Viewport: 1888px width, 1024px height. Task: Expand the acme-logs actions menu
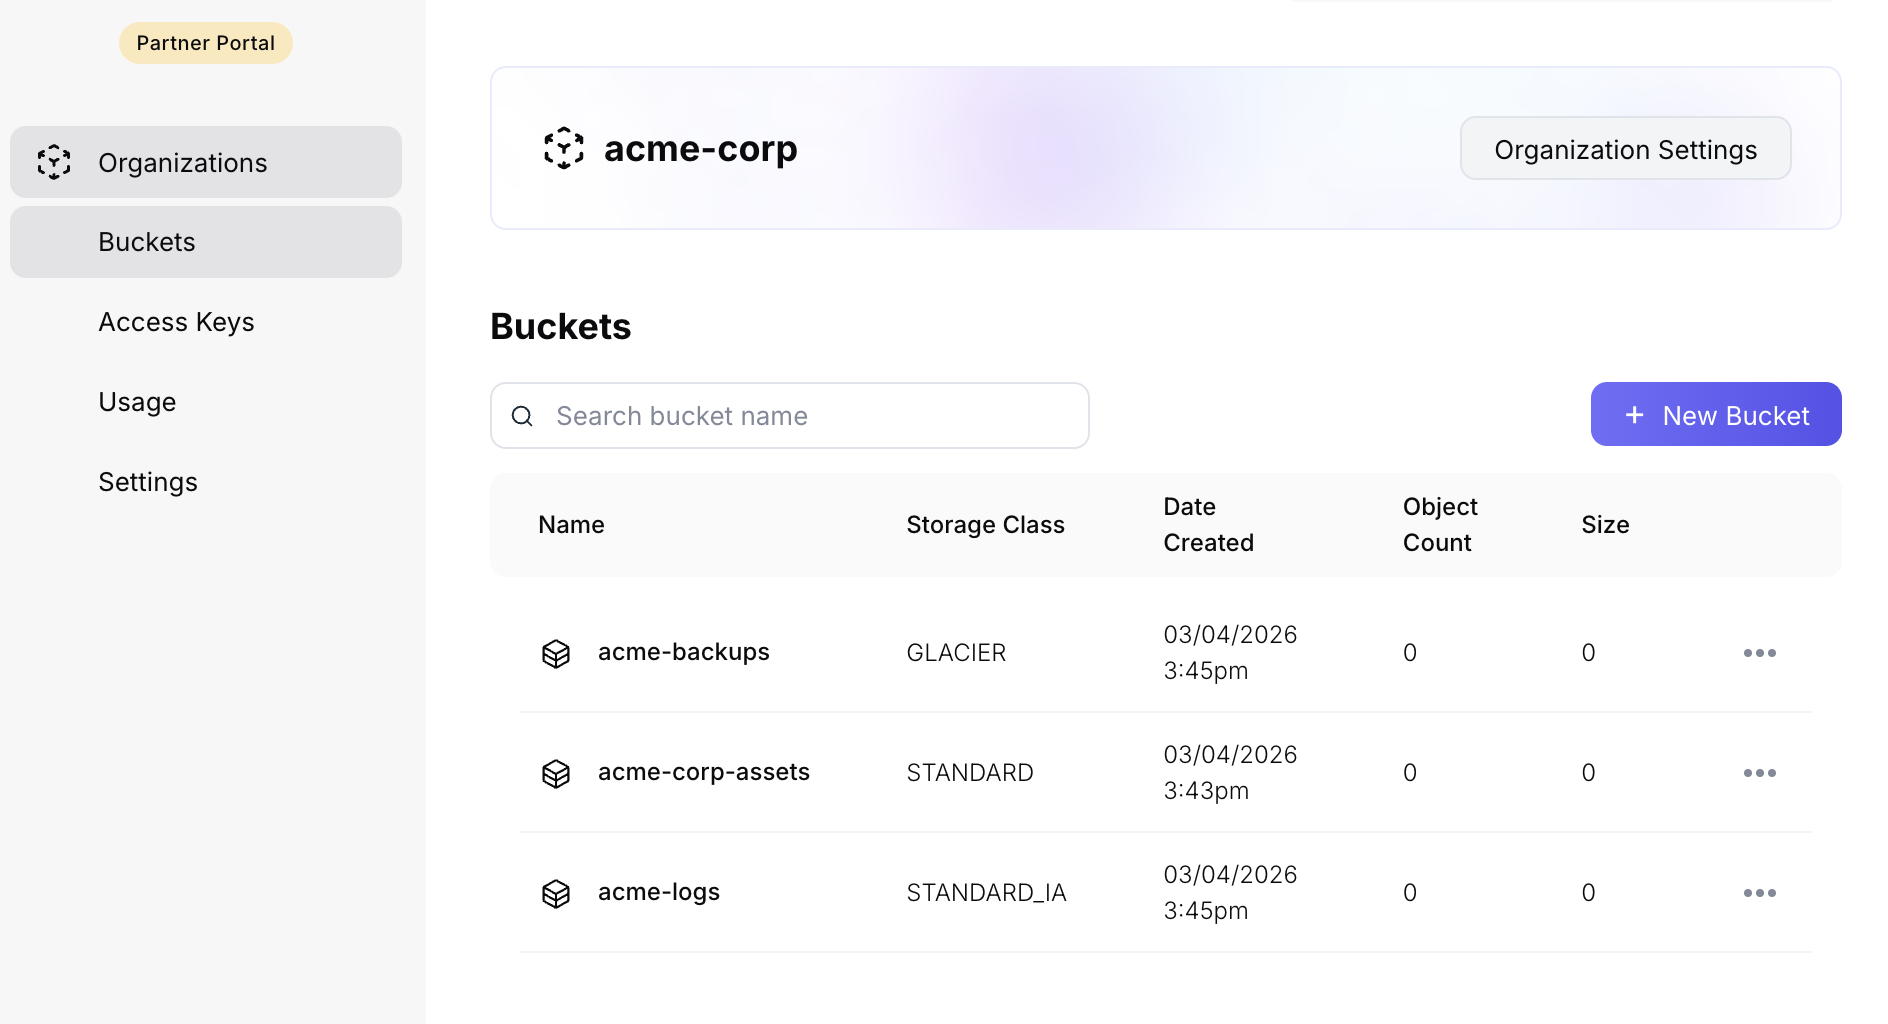[x=1759, y=893]
